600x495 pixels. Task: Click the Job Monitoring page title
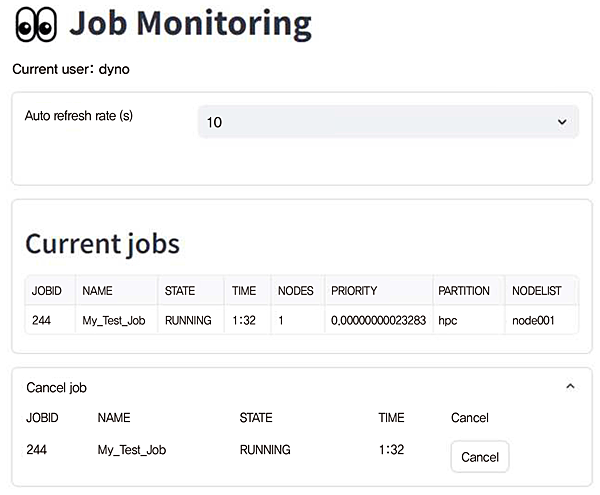190,24
